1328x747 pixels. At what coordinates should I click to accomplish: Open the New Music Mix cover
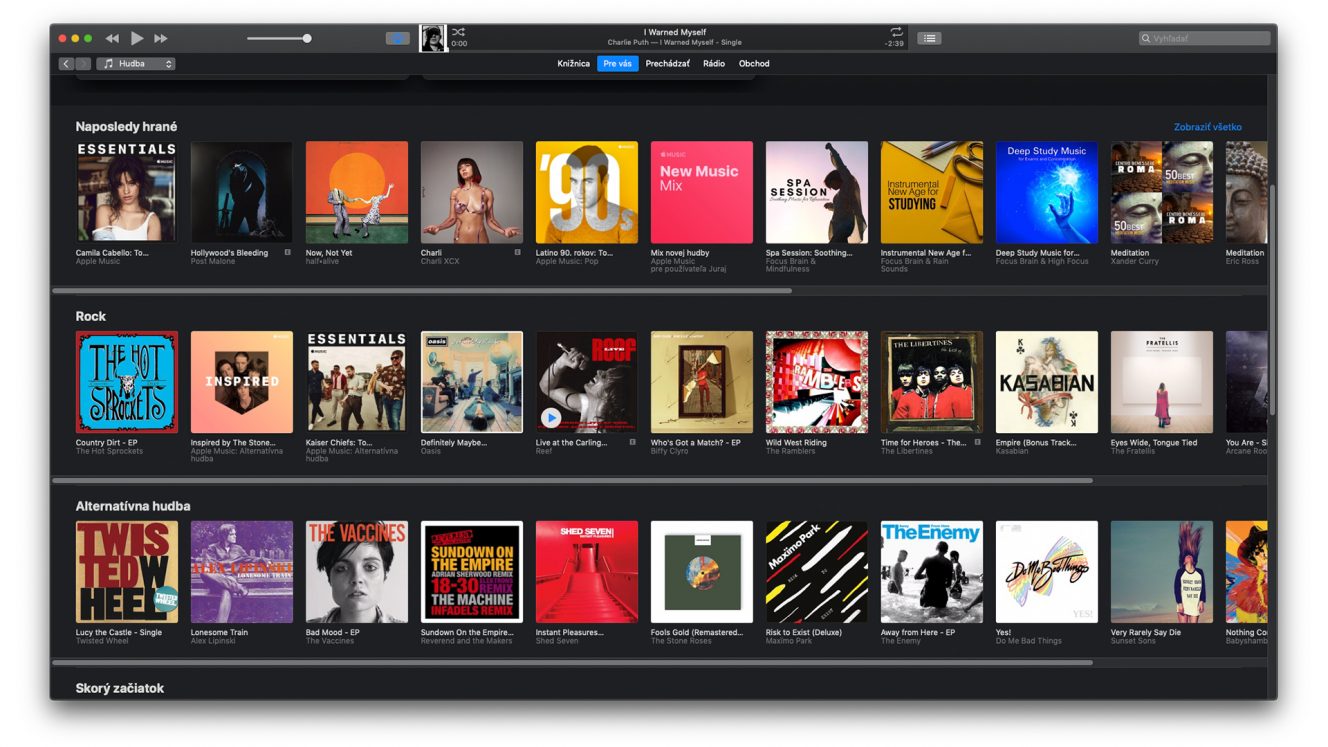(x=702, y=192)
